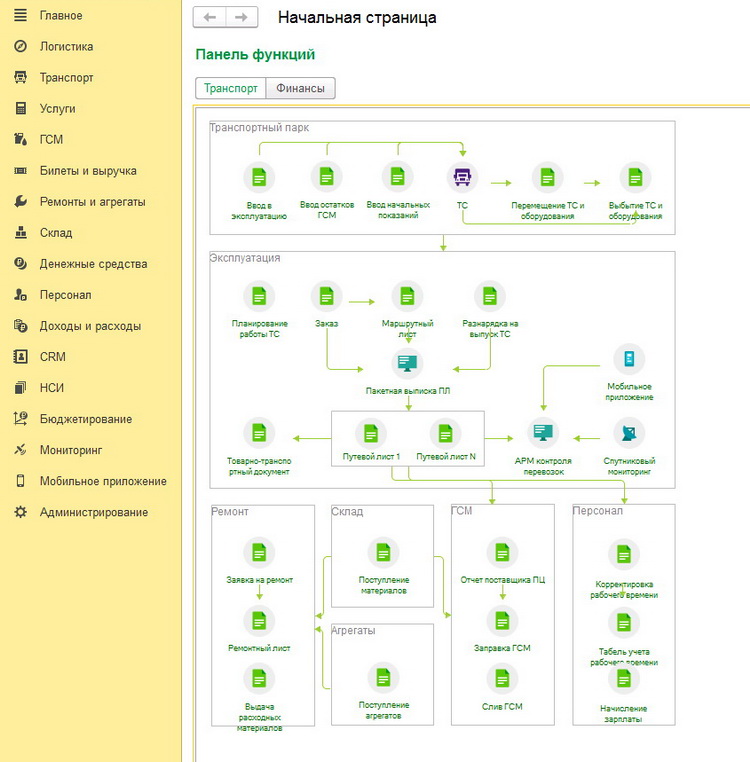Select the Транспорт tab
This screenshot has height=762, width=750.
tap(231, 88)
